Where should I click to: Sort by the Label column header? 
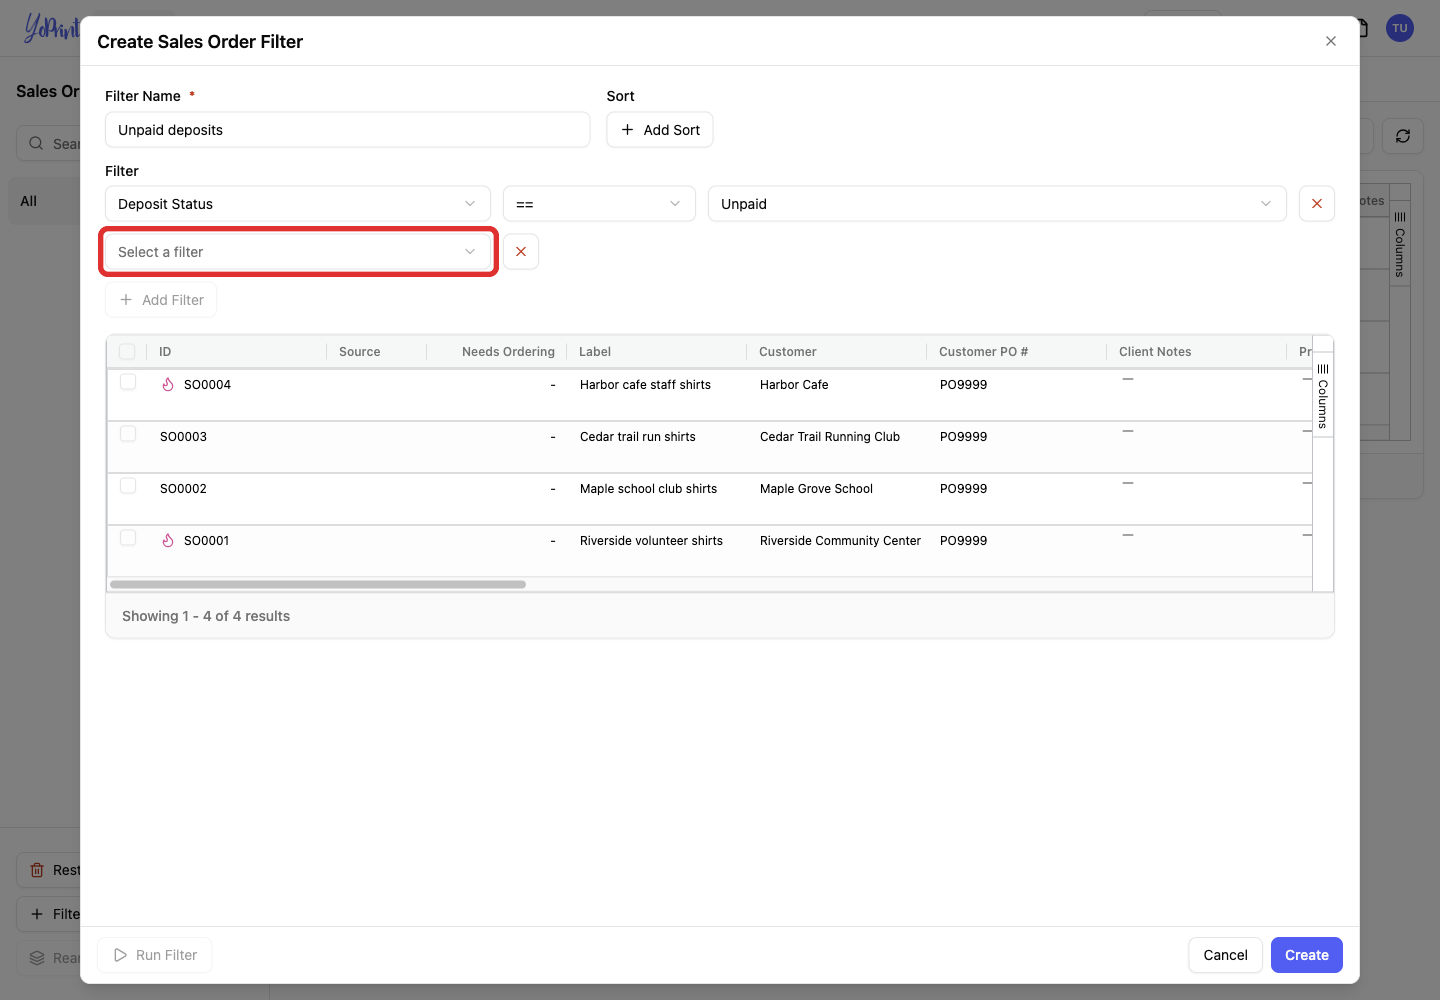[595, 352]
